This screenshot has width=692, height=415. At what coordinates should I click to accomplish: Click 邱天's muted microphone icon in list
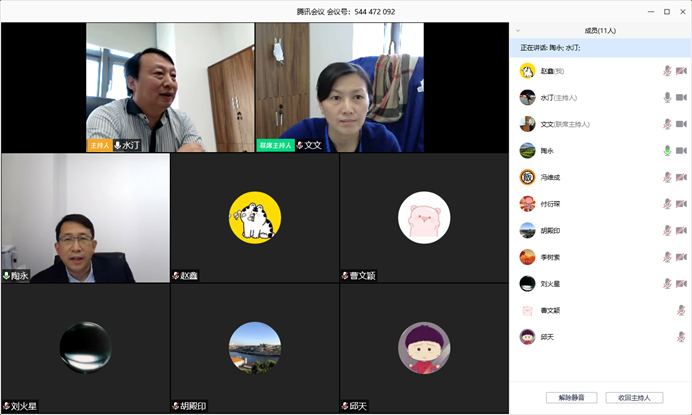(680, 337)
